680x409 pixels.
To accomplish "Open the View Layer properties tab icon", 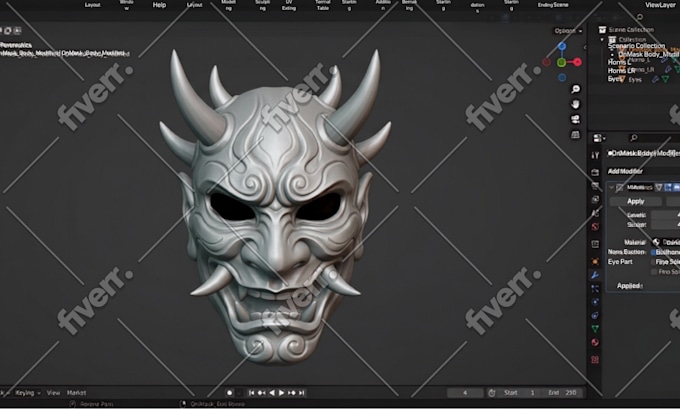I will coord(595,200).
